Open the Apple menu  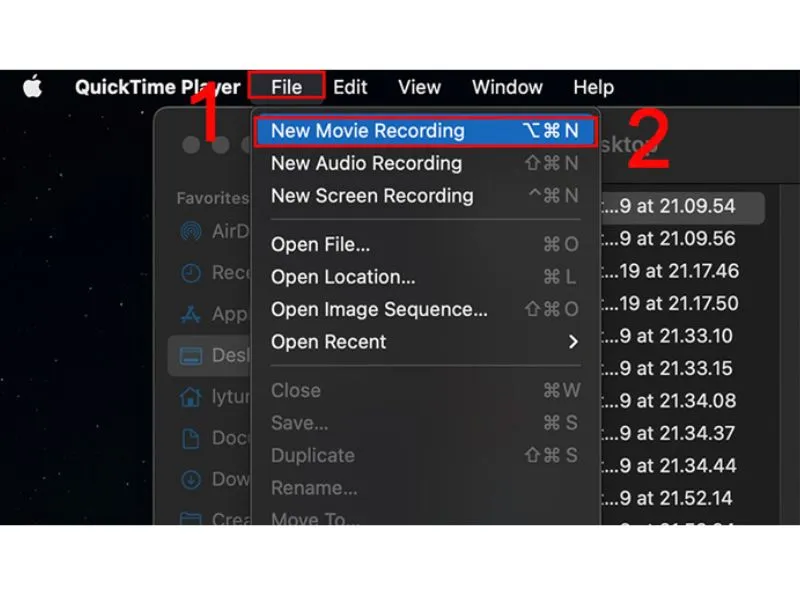click(x=33, y=86)
